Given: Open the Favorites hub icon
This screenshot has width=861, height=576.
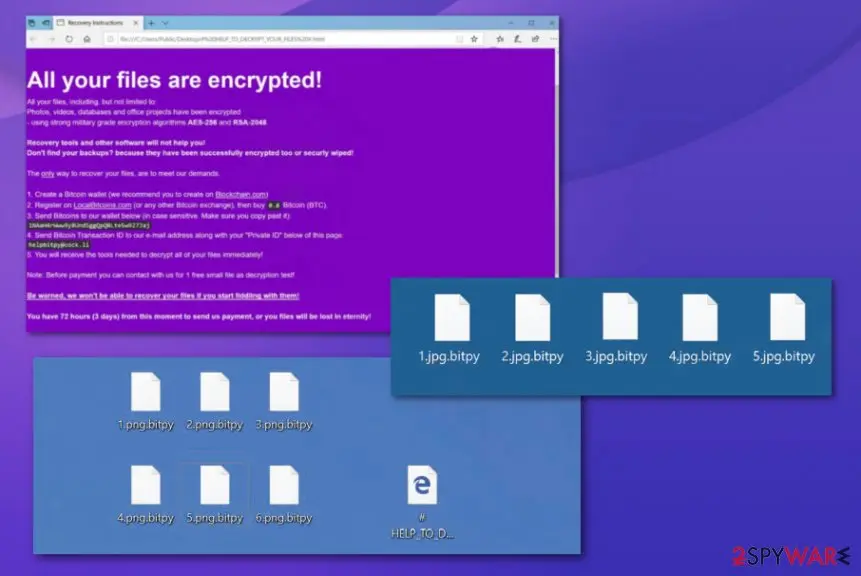Looking at the screenshot, I should tap(500, 39).
